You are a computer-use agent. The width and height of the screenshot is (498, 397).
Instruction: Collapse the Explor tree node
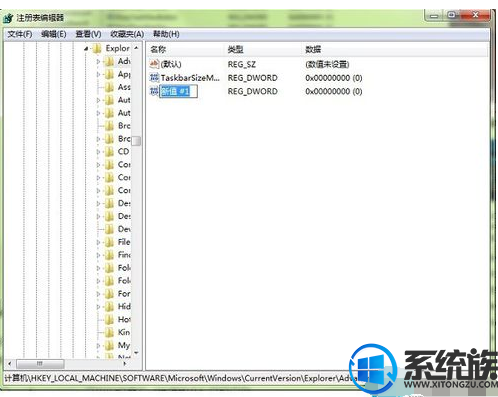coord(86,49)
